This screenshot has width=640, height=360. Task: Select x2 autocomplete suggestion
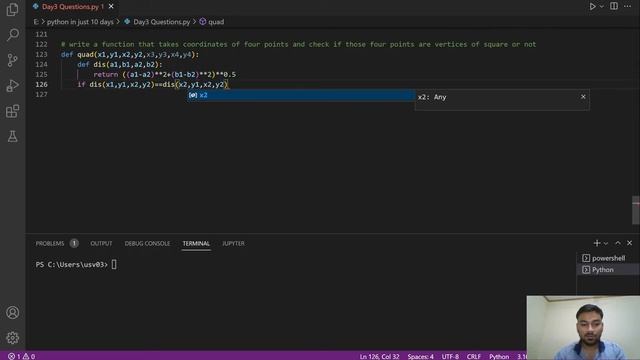point(301,95)
